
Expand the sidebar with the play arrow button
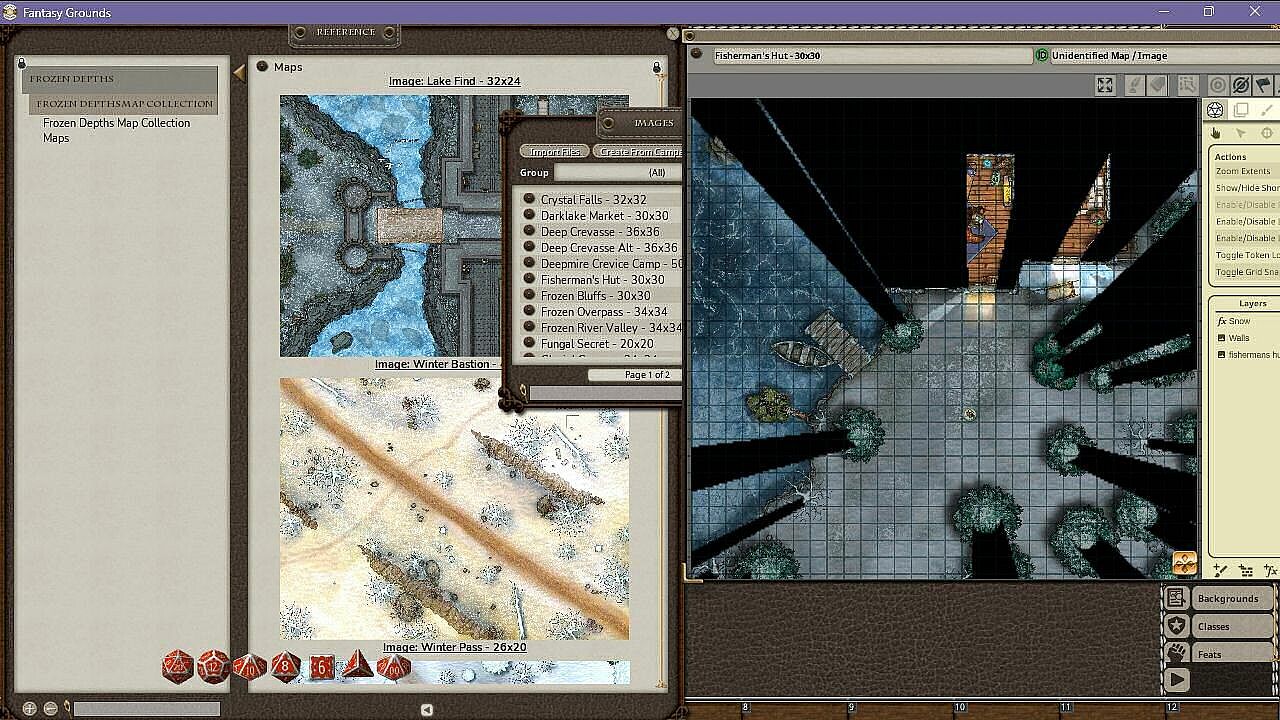[x=1177, y=680]
